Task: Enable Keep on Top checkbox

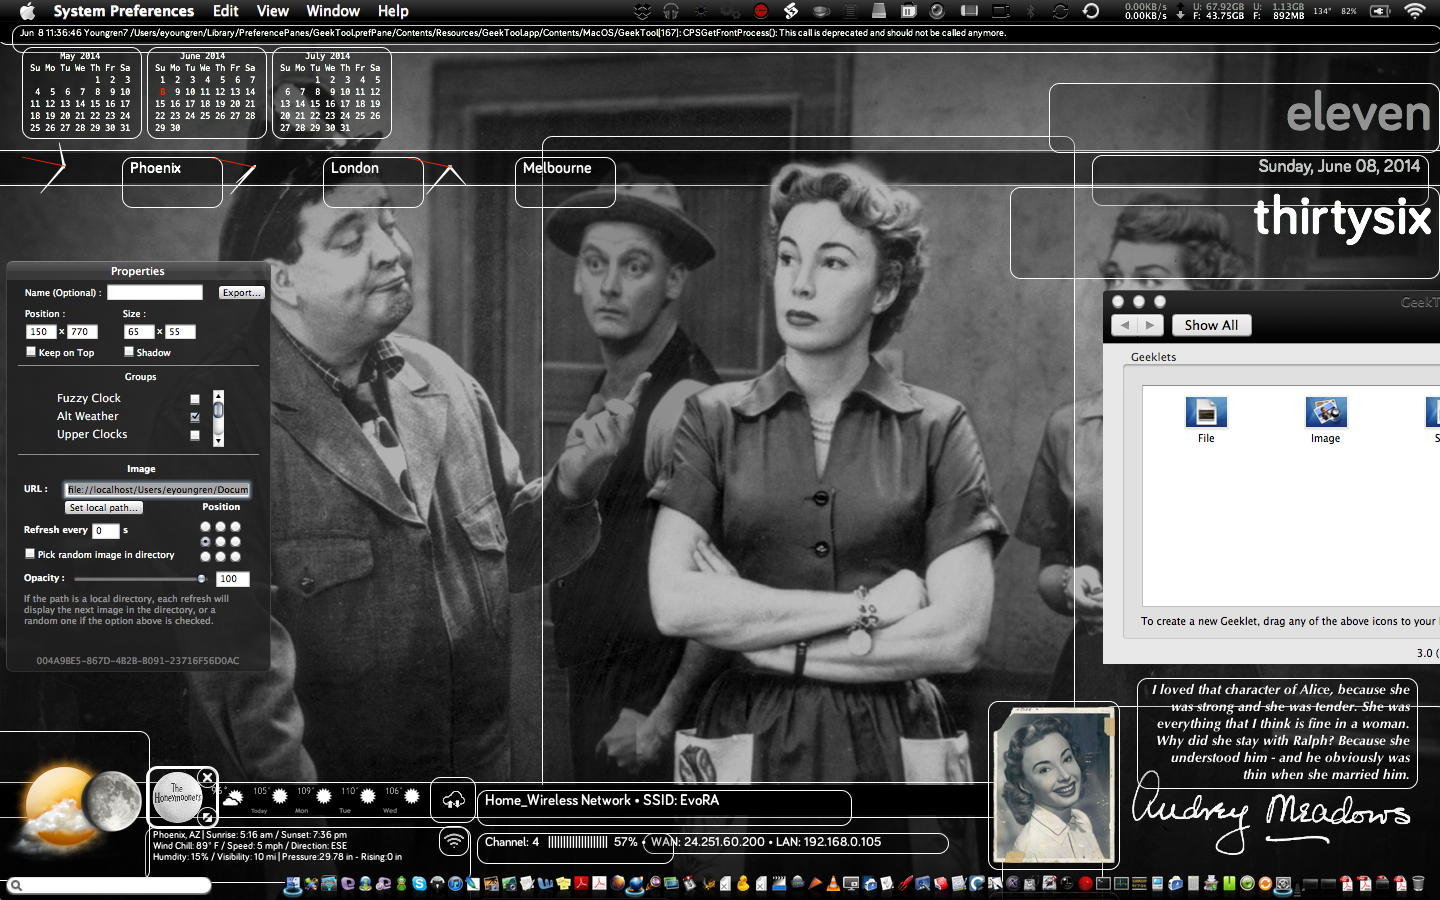Action: (30, 351)
